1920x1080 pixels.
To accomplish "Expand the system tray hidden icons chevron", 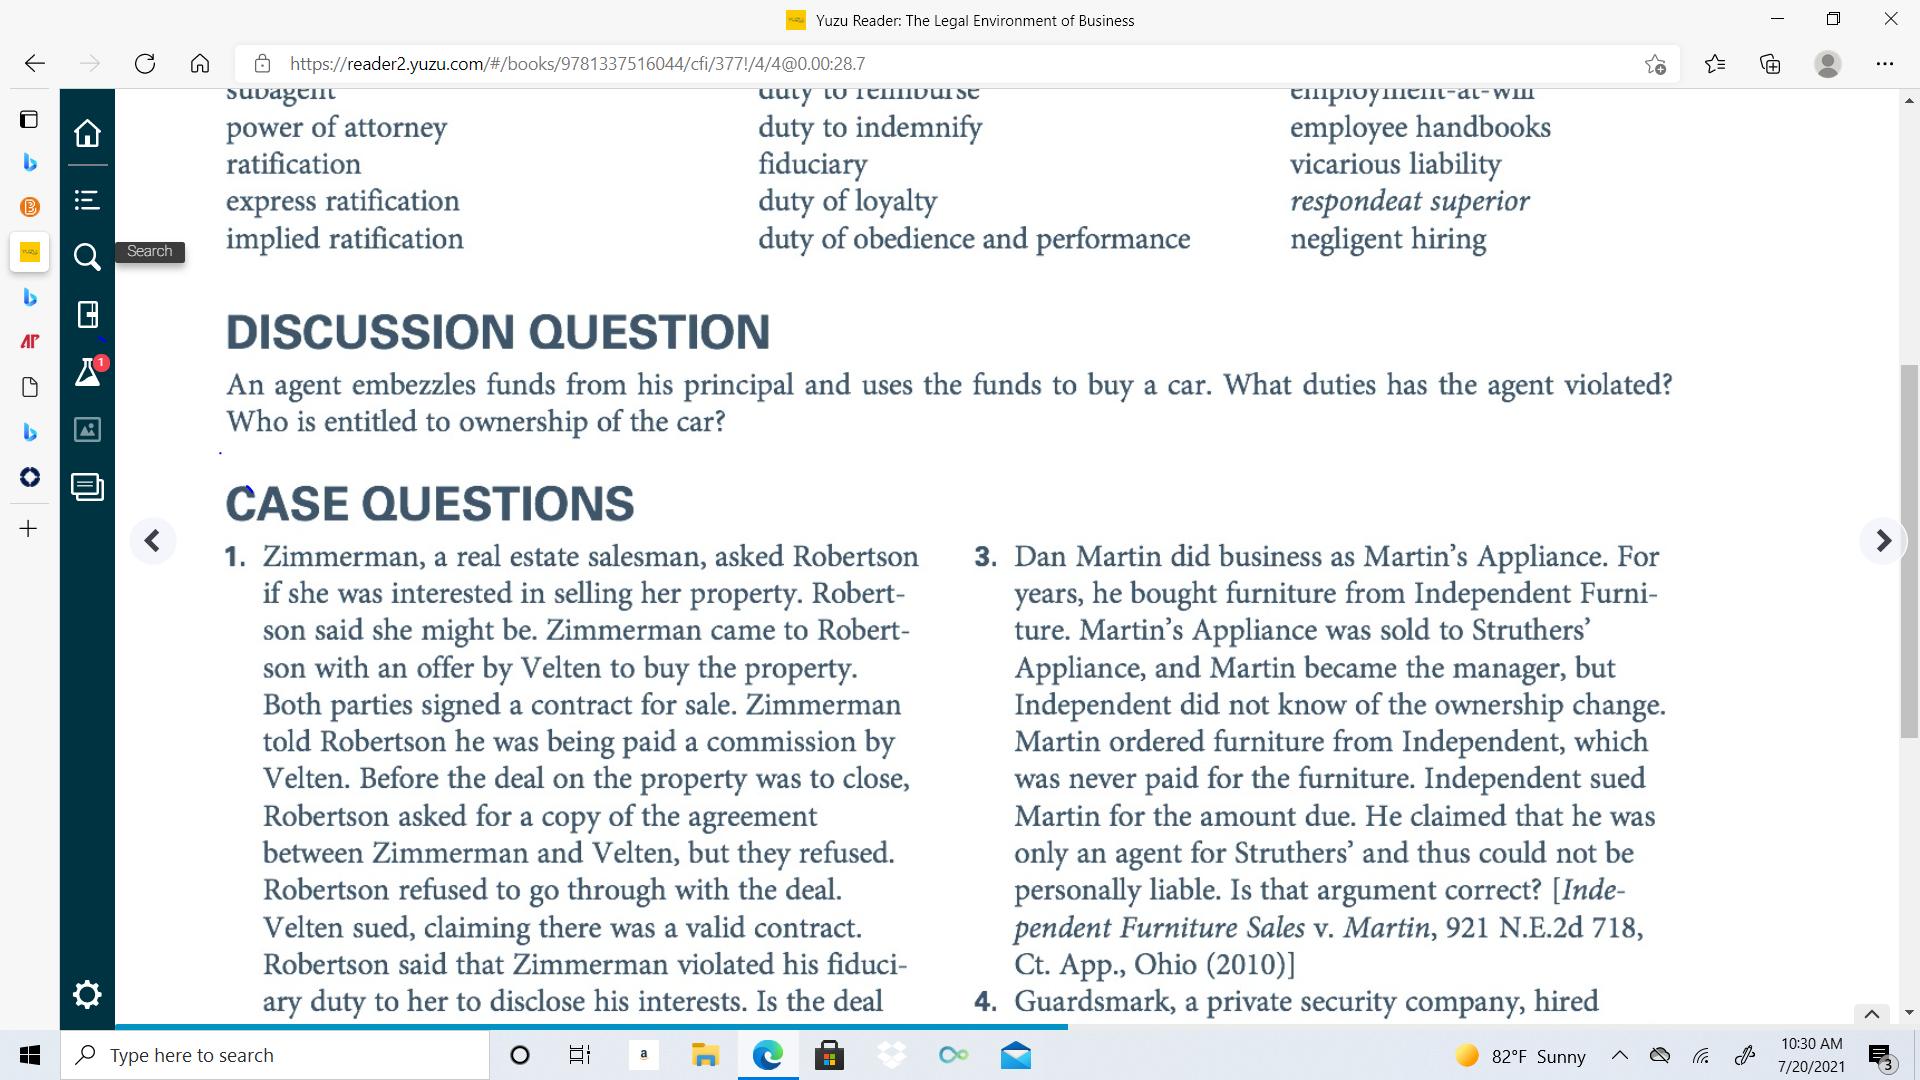I will (x=1620, y=1056).
